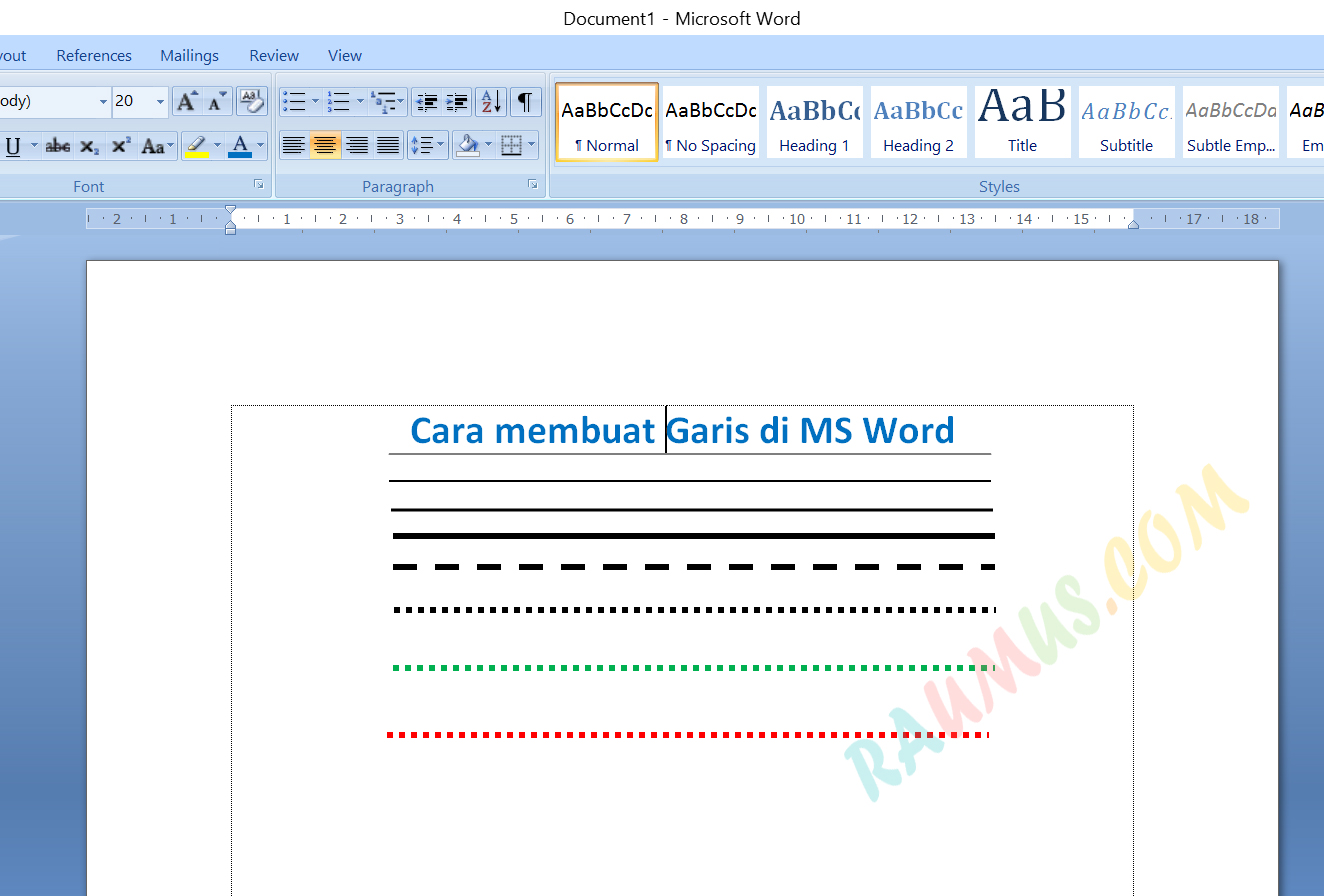Apply strikethrough formatting

(x=58, y=146)
